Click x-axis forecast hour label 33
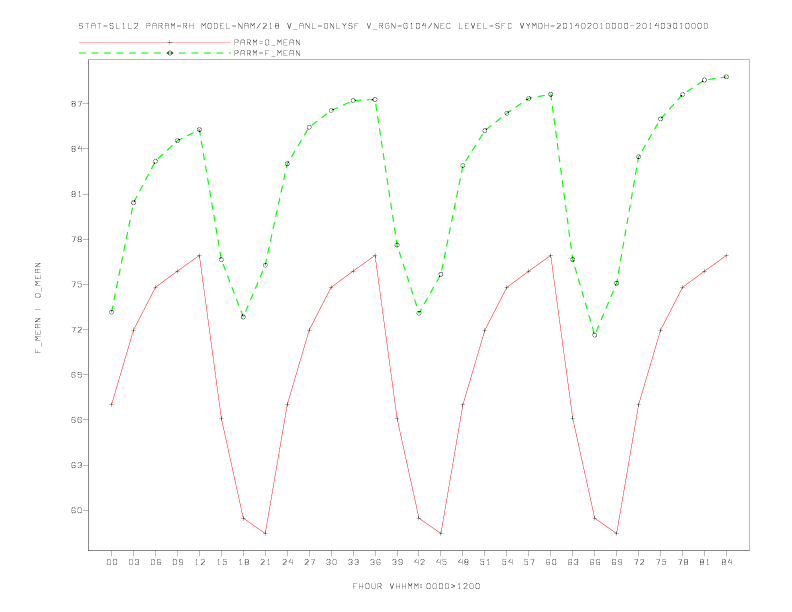Viewport: 792px width, 612px height. pos(353,562)
